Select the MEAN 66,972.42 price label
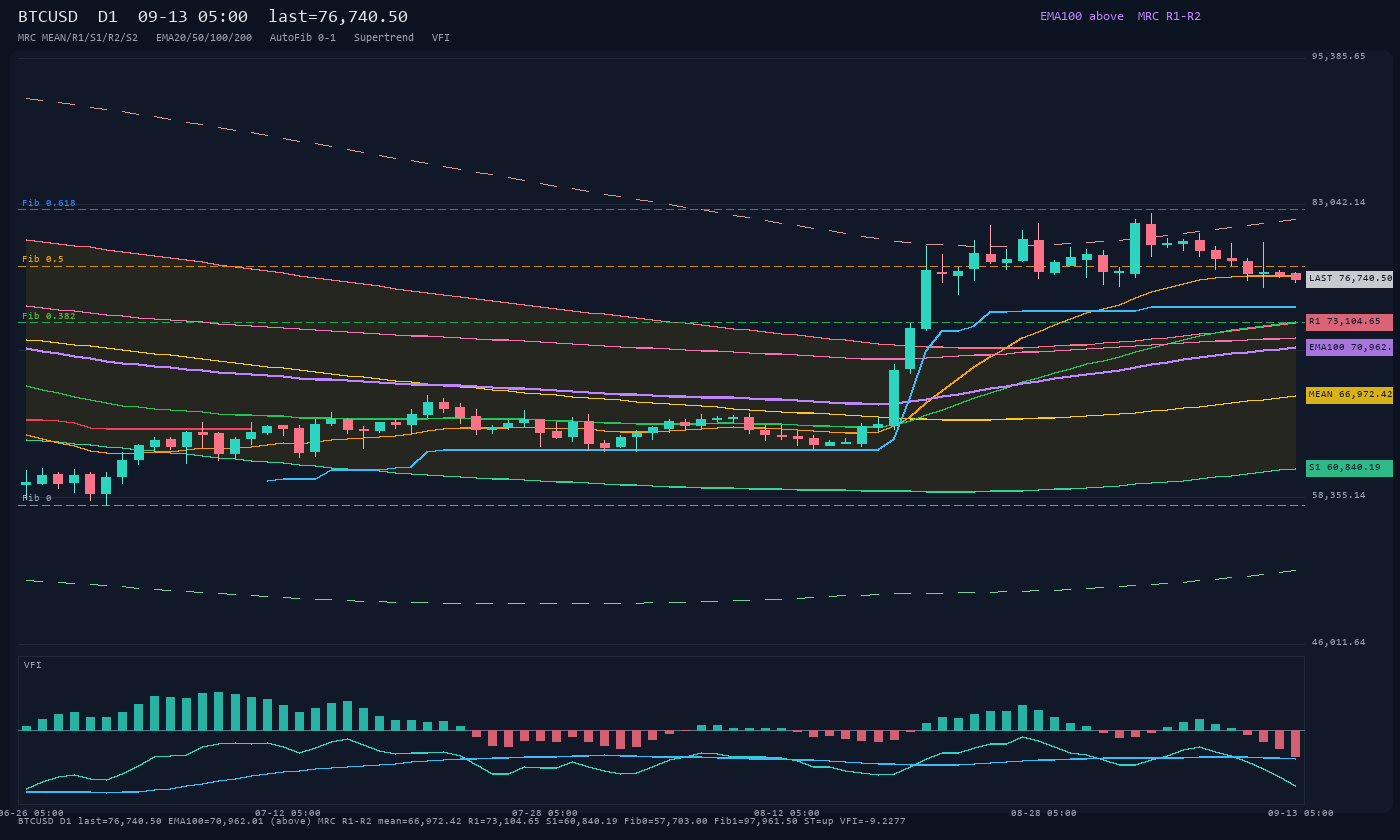The width and height of the screenshot is (1400, 840). click(x=1349, y=395)
